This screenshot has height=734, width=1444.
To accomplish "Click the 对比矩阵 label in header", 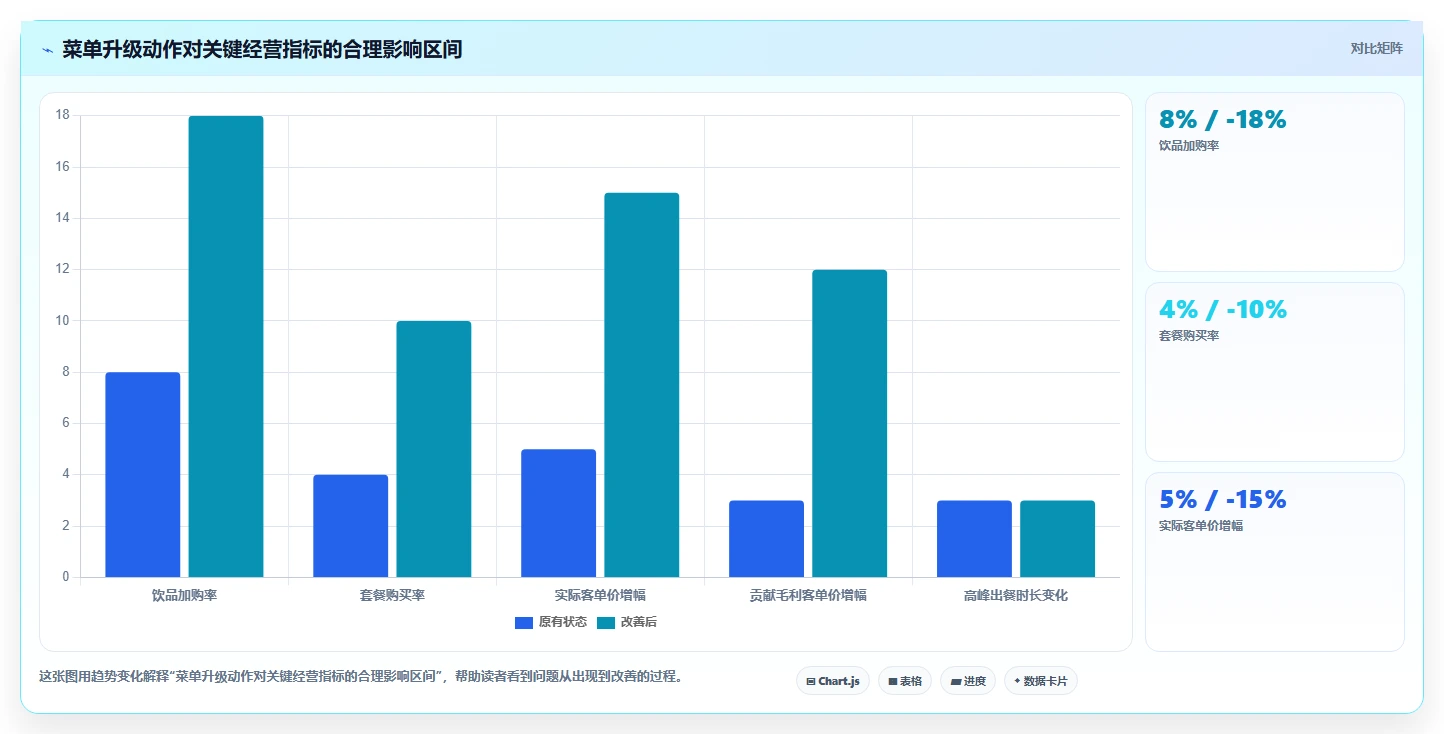I will point(1376,49).
